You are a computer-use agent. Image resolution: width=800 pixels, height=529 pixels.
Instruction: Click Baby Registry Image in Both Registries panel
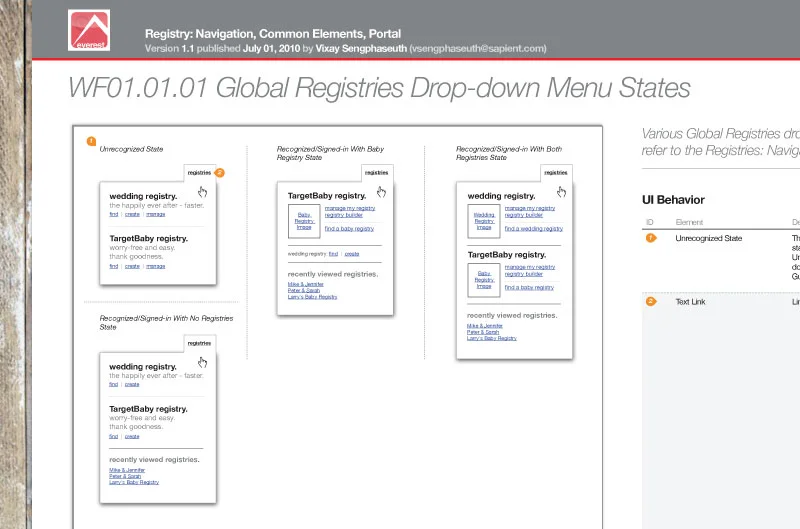pyautogui.click(x=484, y=280)
